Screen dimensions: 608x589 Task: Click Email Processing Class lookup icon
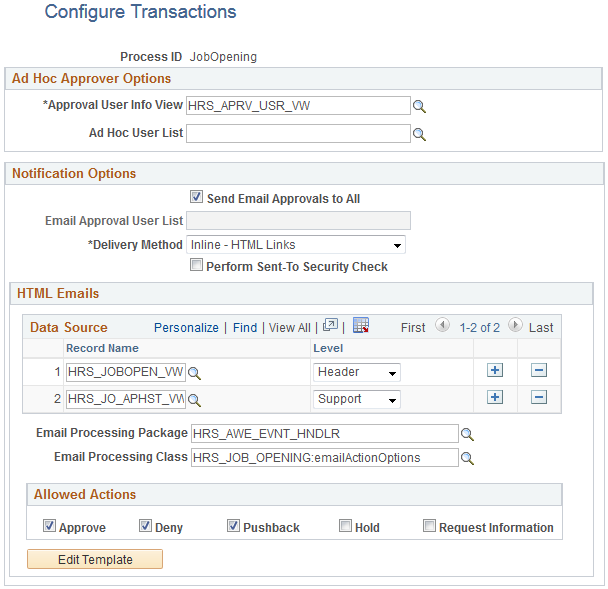point(466,458)
